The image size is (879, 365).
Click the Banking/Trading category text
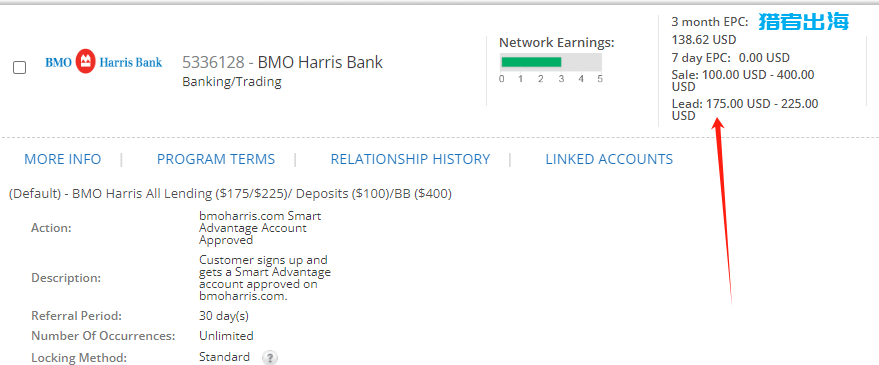232,82
